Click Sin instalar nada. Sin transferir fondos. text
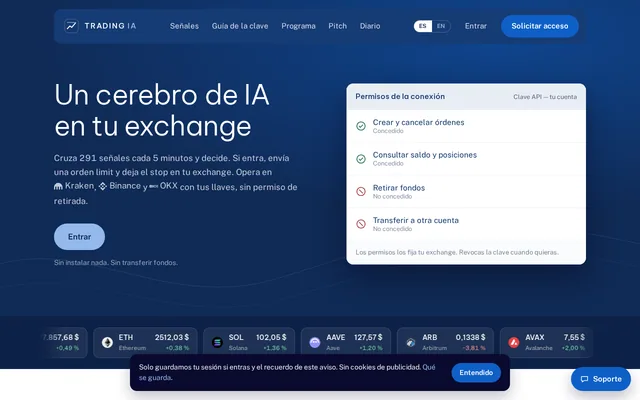 116,263
